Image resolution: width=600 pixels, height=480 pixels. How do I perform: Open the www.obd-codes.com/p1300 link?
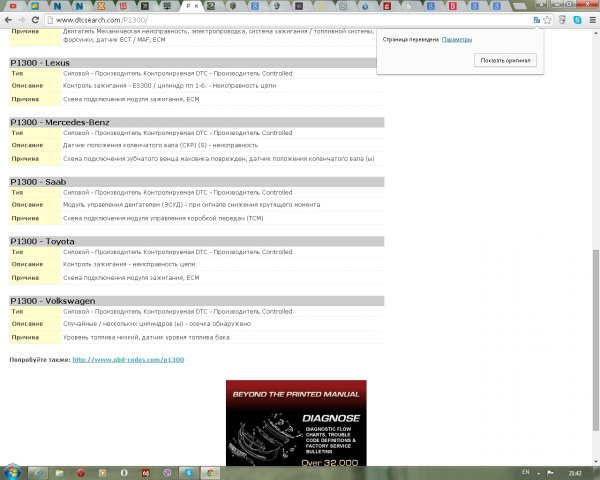coord(128,360)
